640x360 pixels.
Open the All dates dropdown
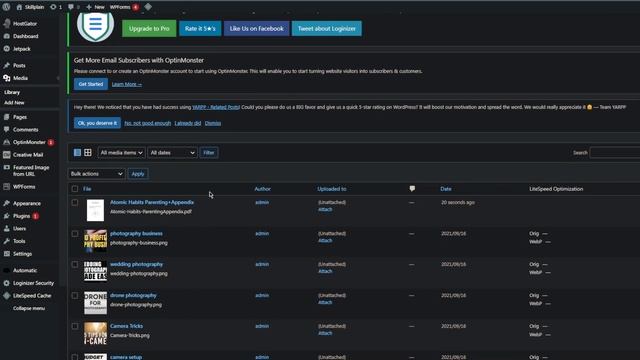[x=172, y=153]
